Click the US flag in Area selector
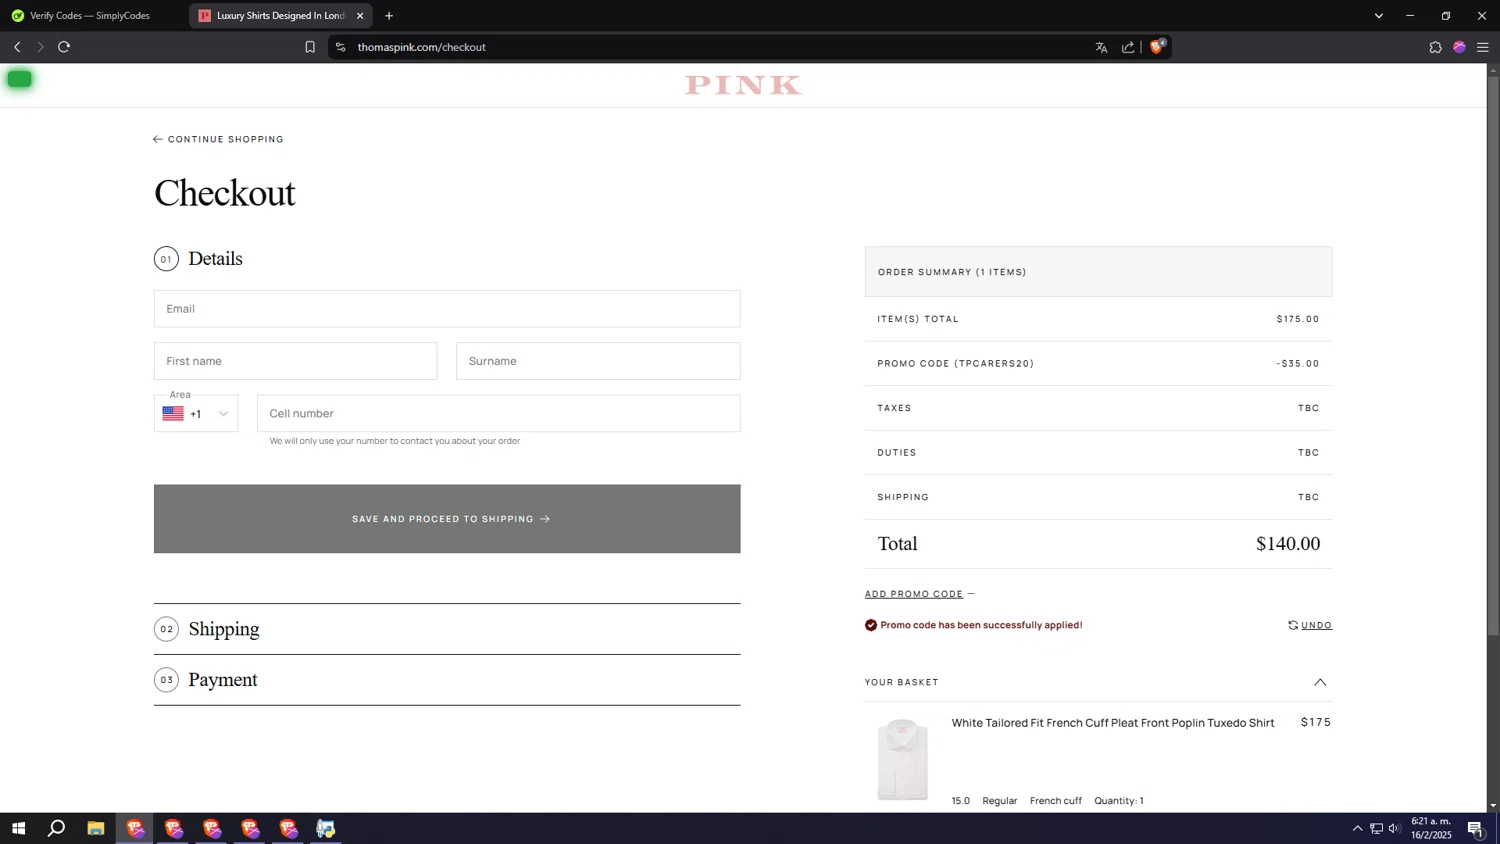 [173, 414]
